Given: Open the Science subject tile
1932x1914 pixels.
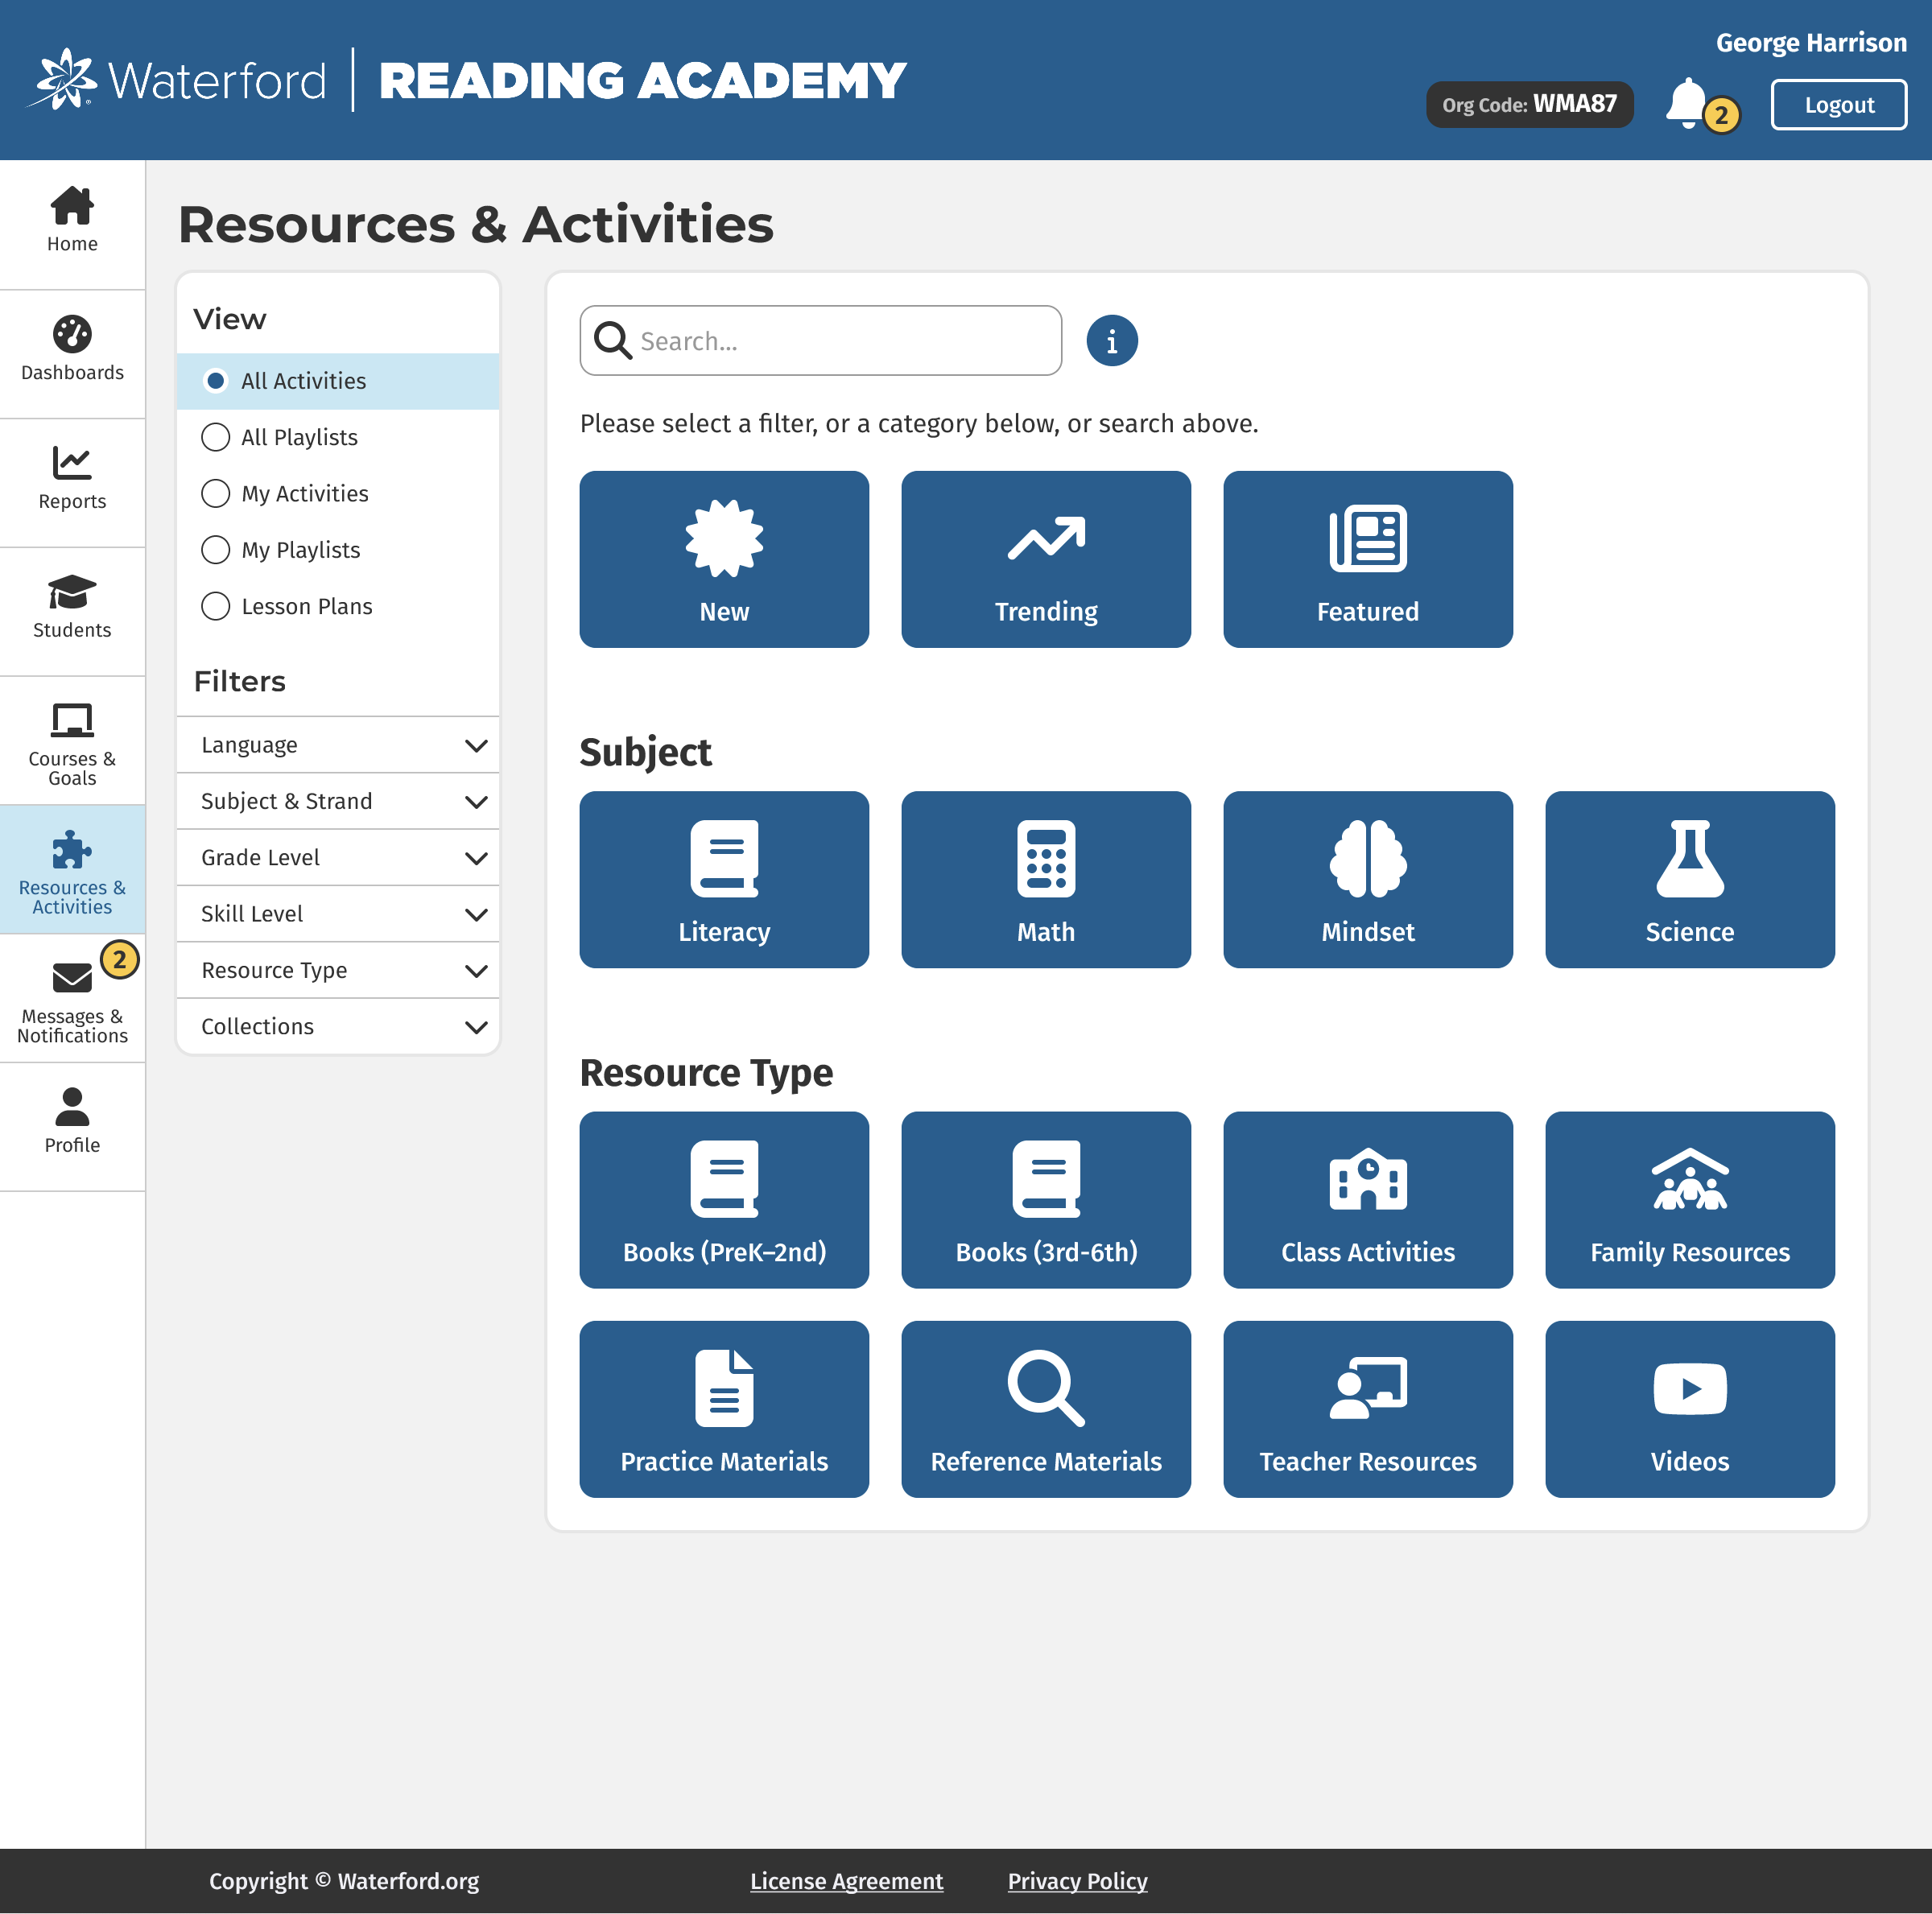Looking at the screenshot, I should (1689, 879).
